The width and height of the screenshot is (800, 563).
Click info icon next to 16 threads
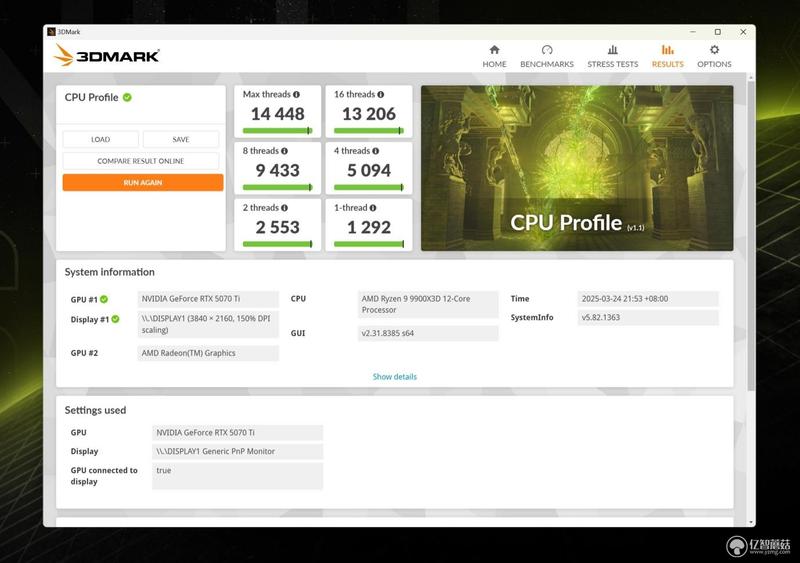381,94
